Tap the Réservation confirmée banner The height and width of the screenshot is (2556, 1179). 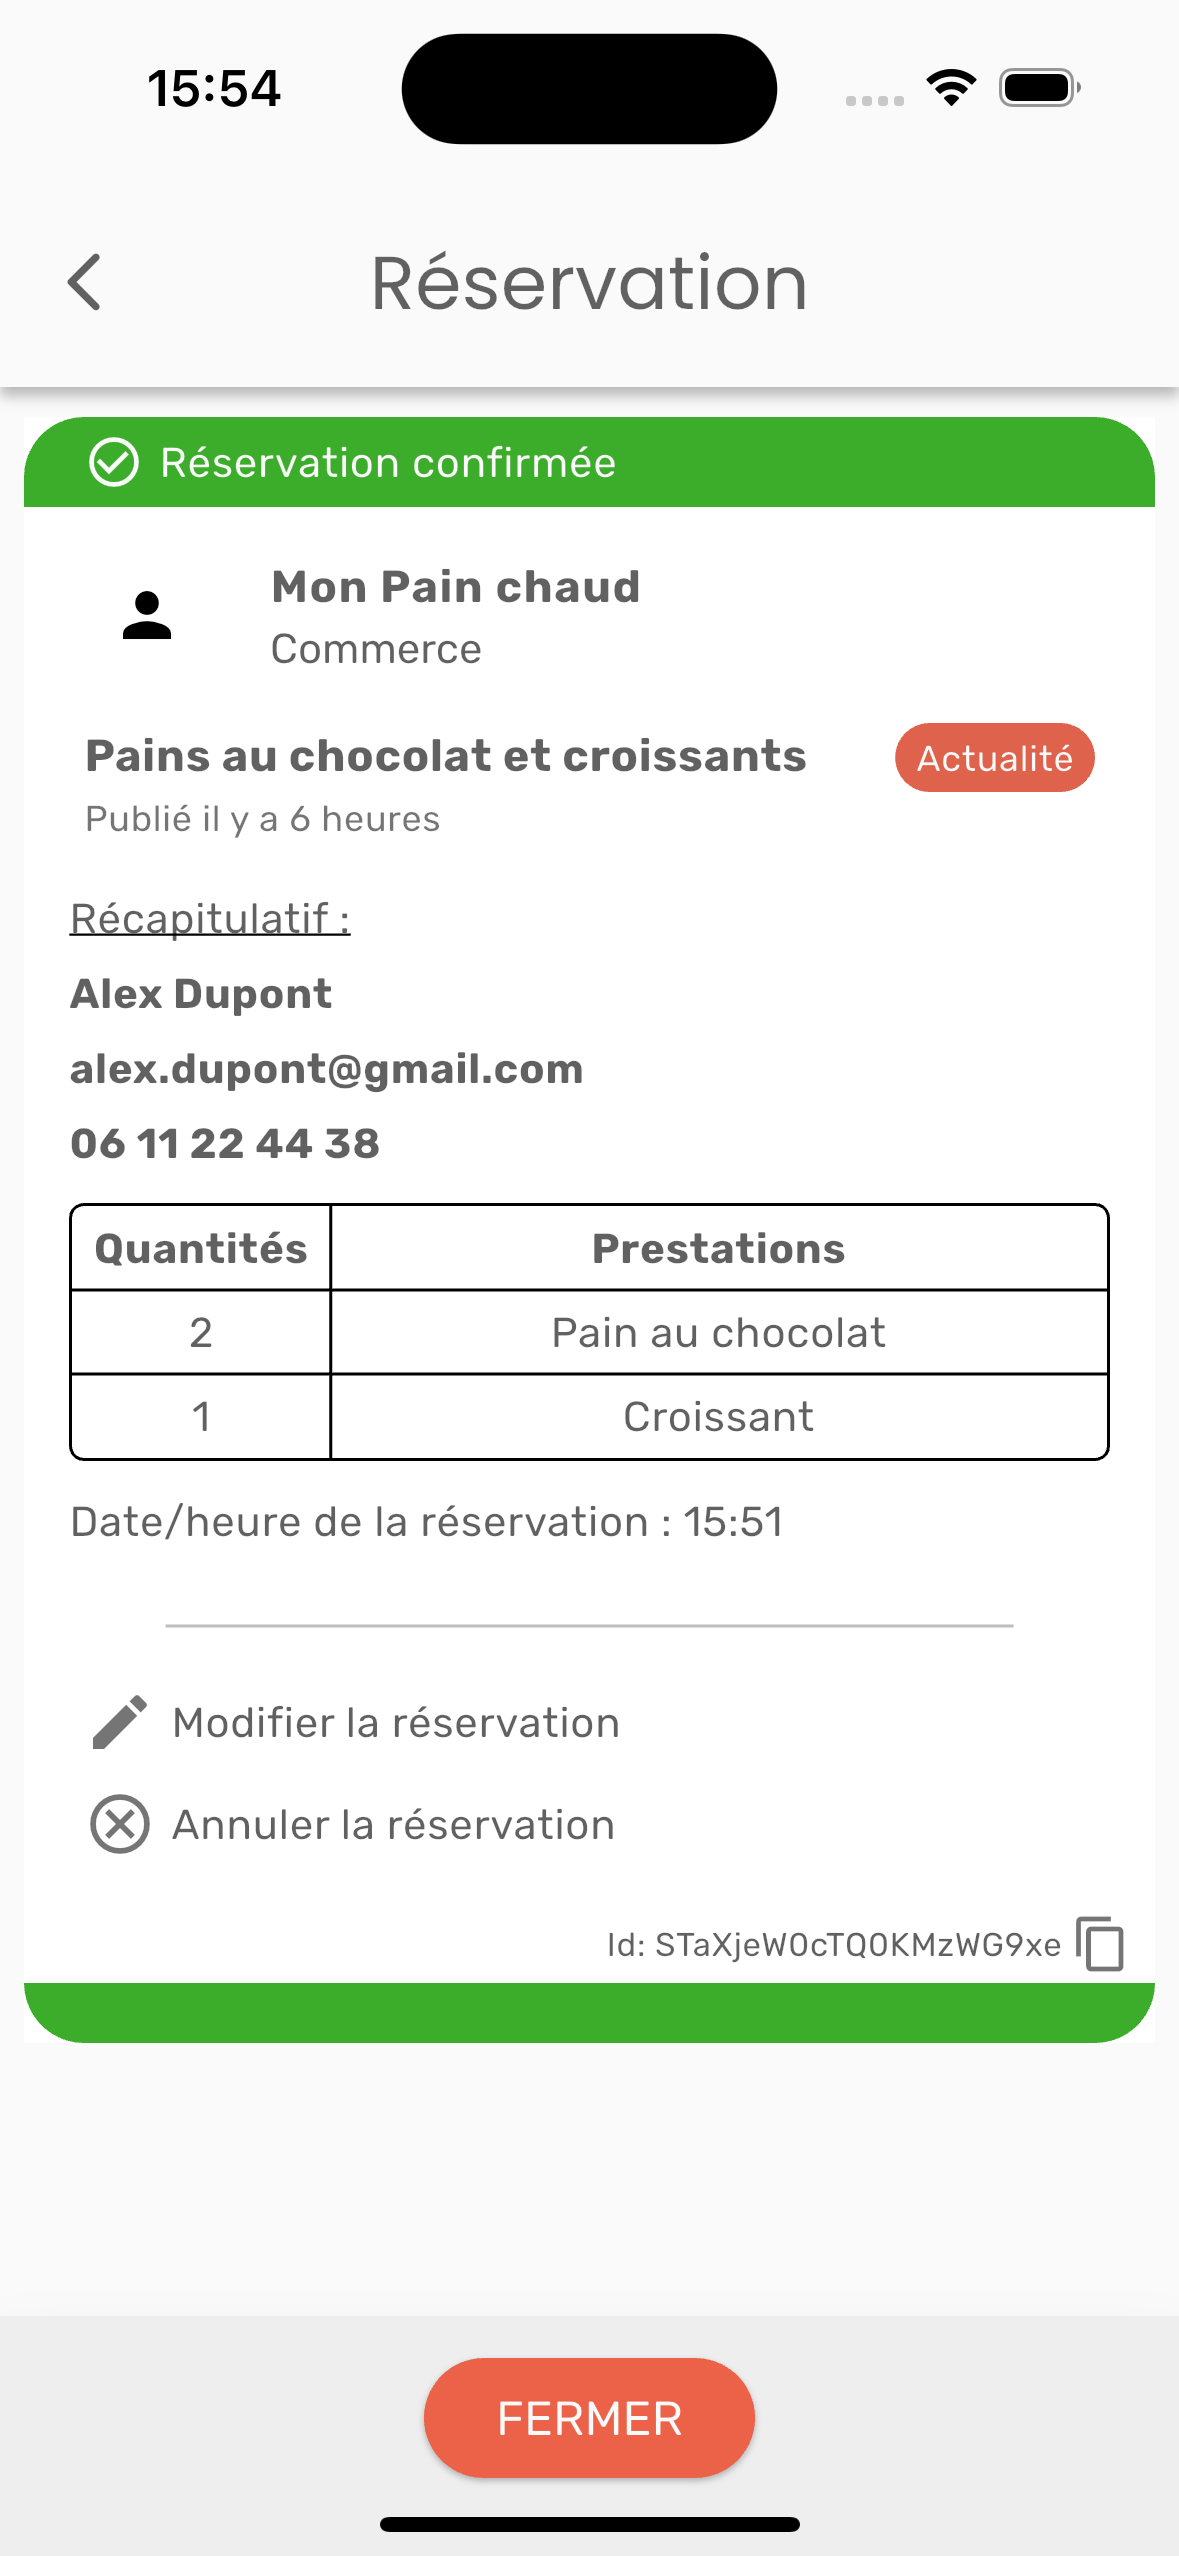589,462
